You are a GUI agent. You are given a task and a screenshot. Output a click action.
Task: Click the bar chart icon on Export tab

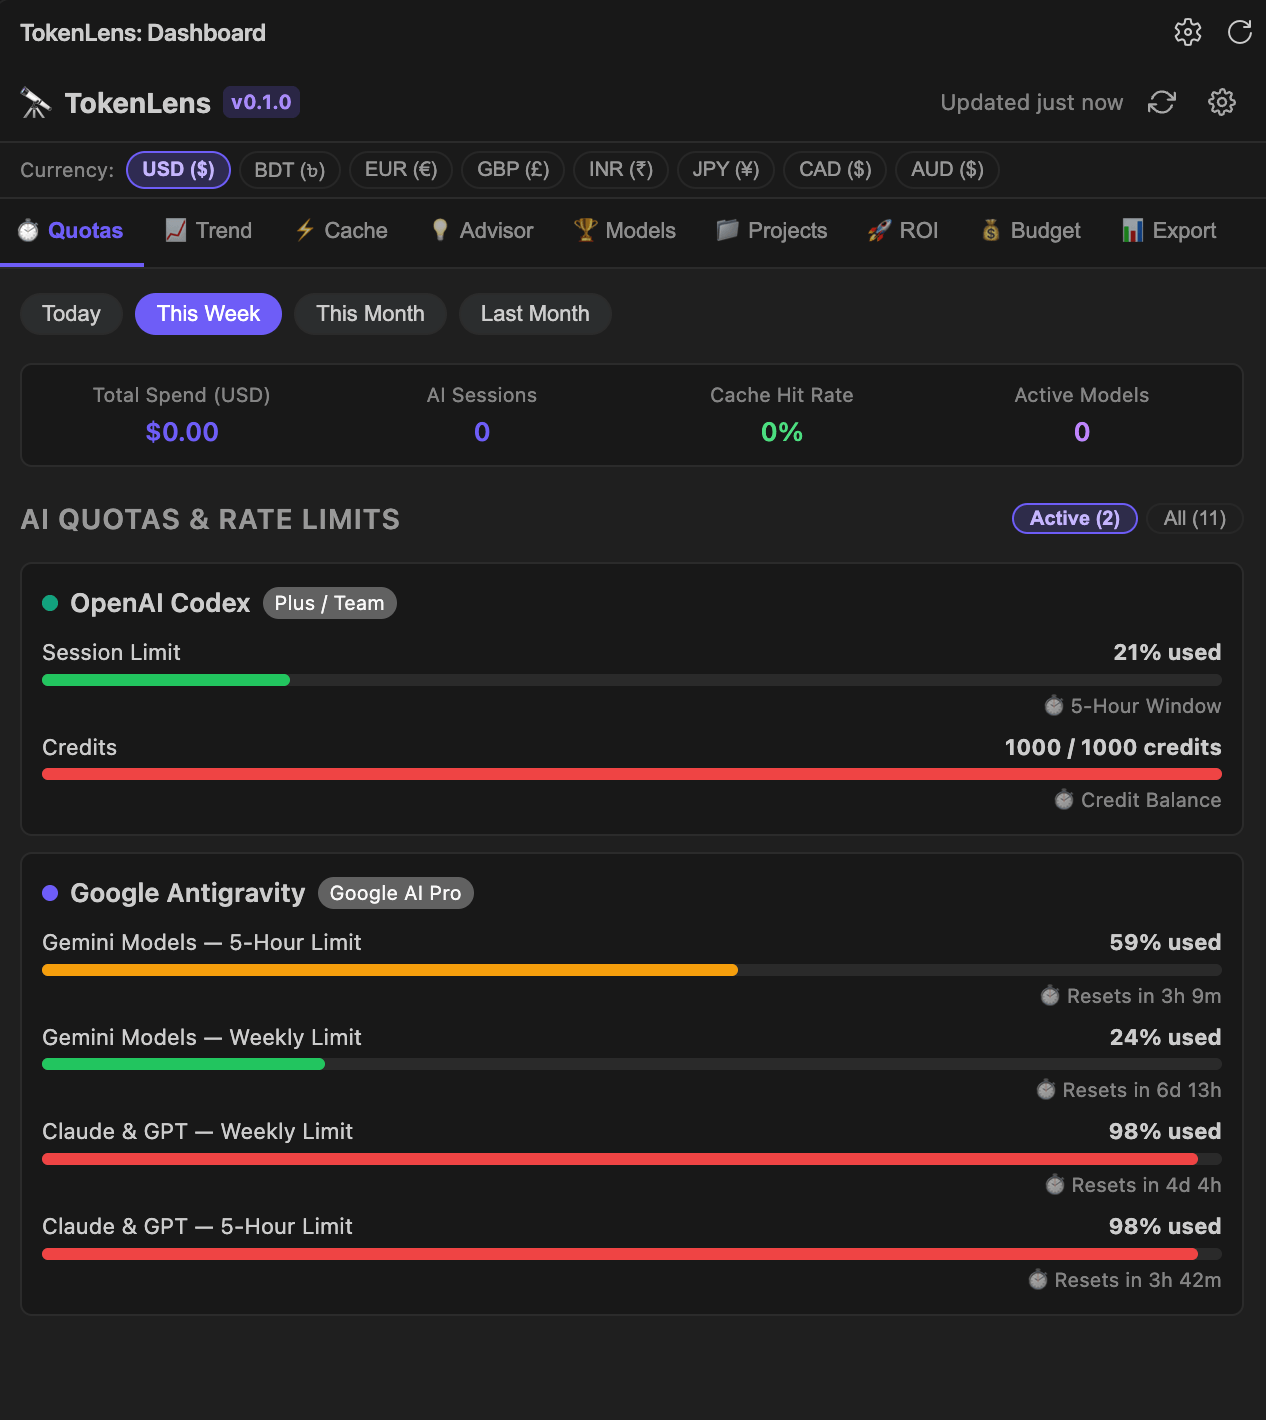coord(1132,231)
